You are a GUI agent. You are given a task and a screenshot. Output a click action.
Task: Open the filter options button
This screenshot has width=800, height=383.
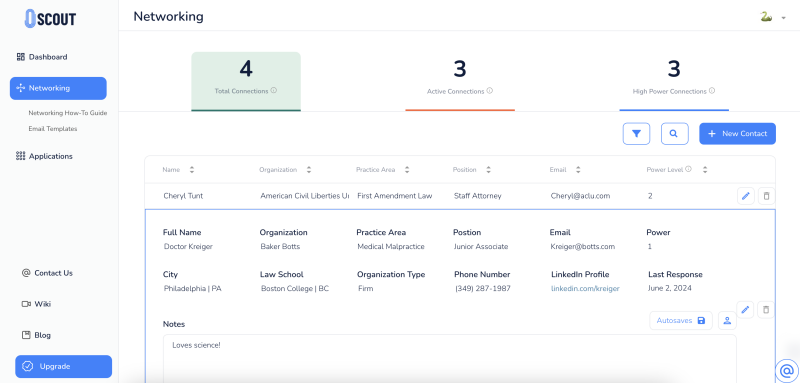pos(636,134)
